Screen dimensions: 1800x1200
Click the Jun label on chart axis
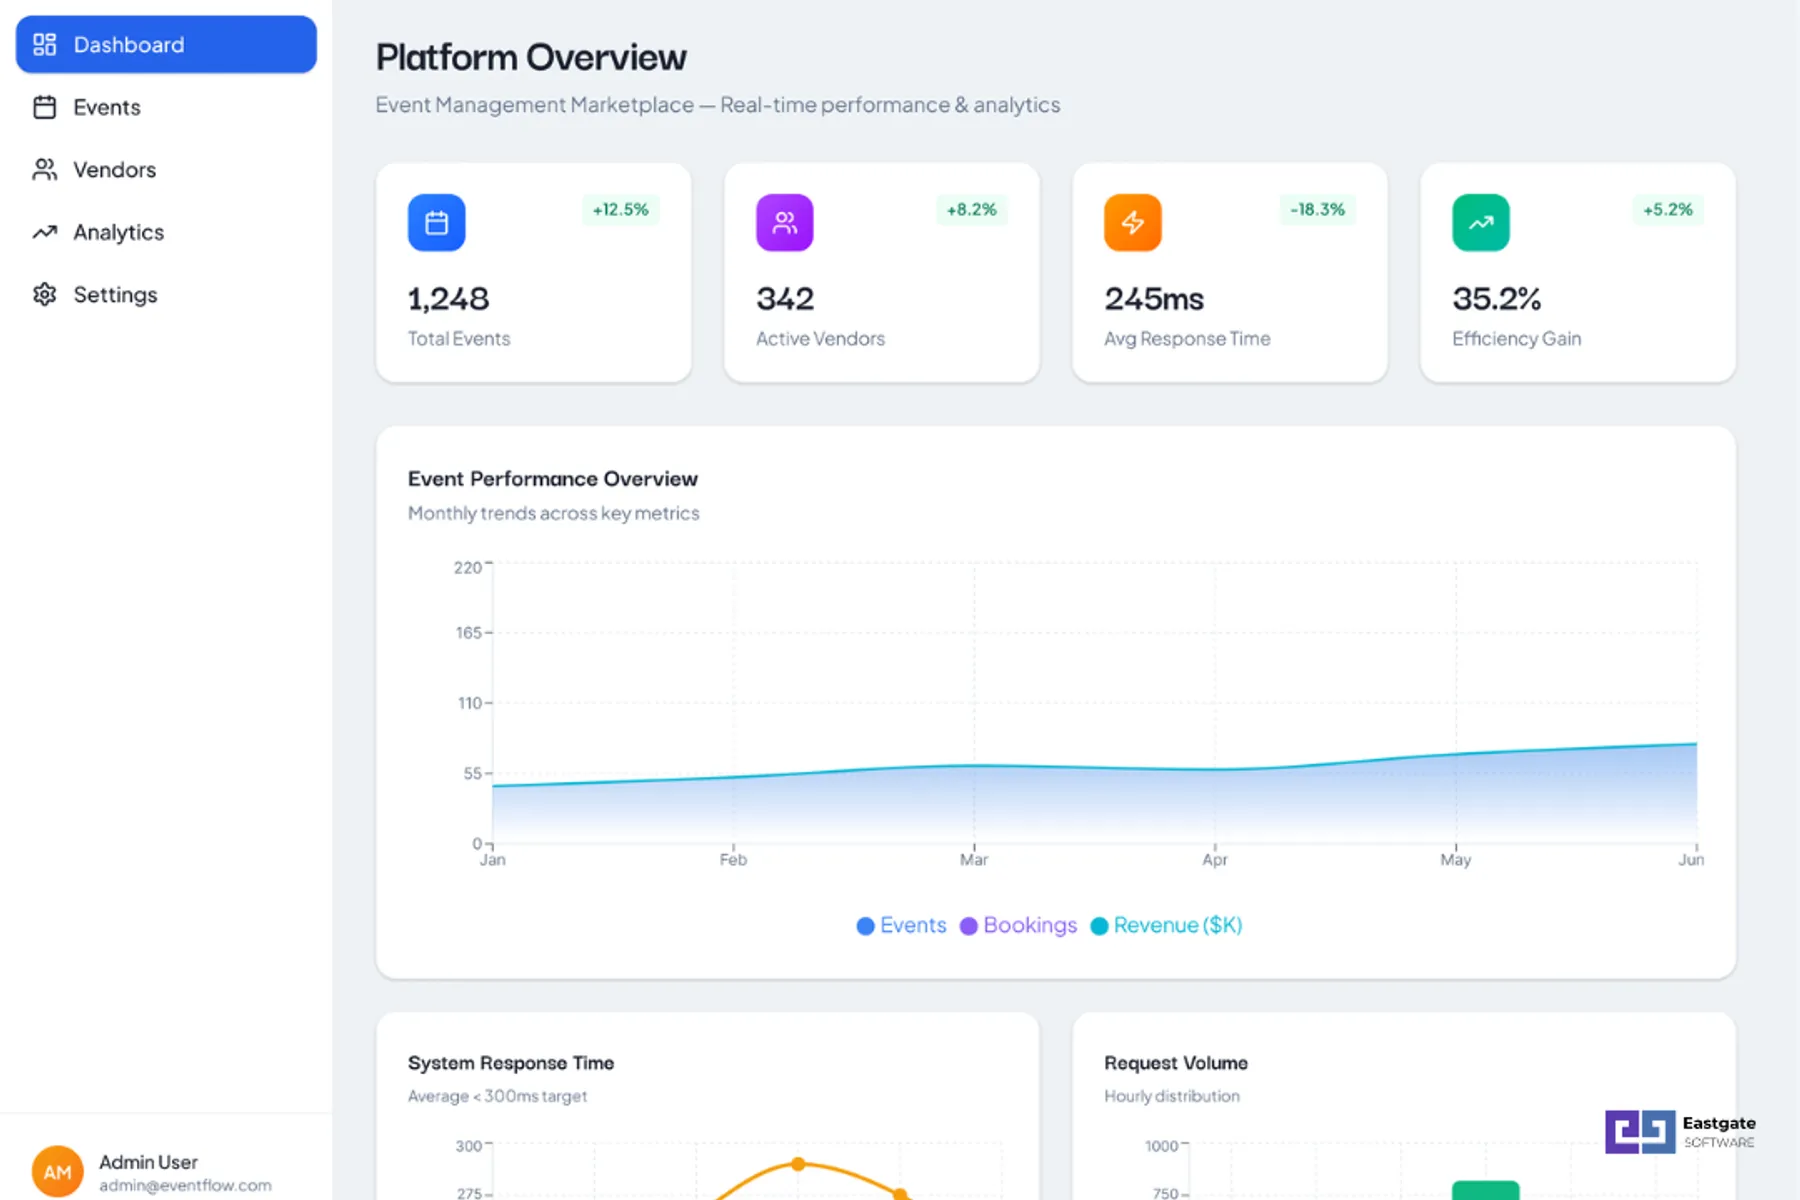pos(1691,860)
